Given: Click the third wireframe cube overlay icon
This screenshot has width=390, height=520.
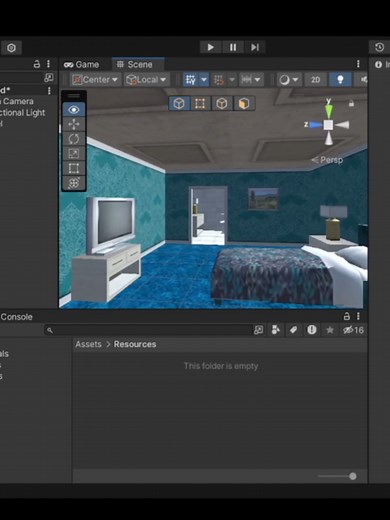Looking at the screenshot, I should [x=222, y=103].
